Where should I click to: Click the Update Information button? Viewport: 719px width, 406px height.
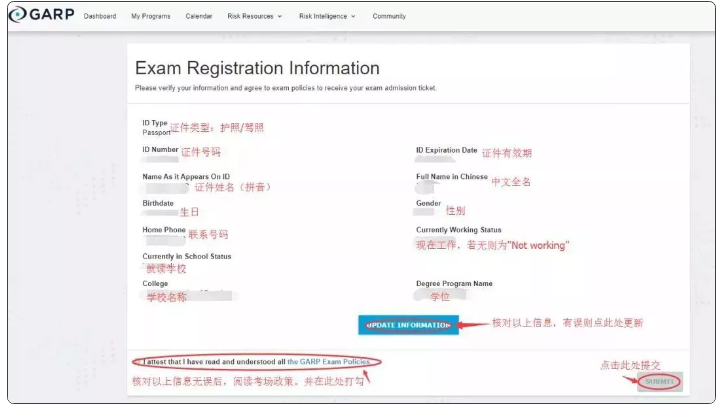click(408, 325)
